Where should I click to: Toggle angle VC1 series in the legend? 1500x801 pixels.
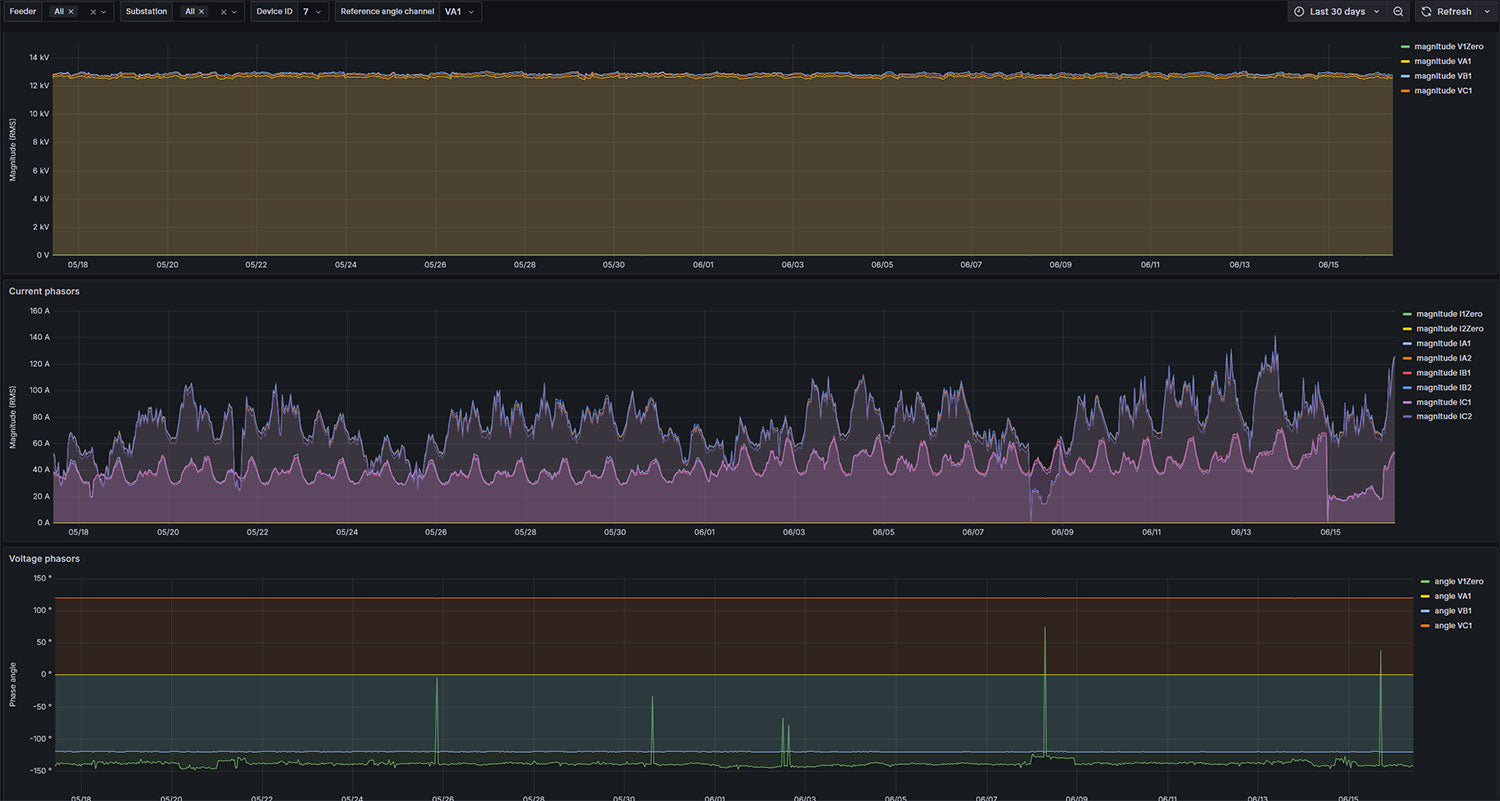[1452, 625]
